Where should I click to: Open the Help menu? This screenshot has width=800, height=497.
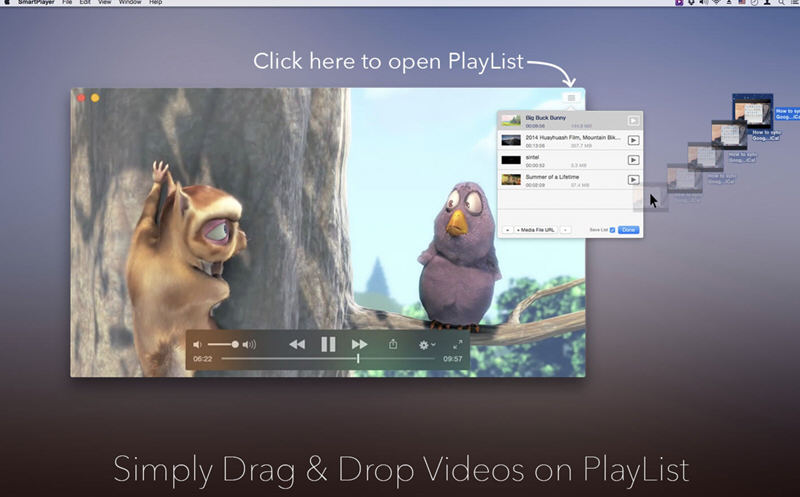point(156,2)
